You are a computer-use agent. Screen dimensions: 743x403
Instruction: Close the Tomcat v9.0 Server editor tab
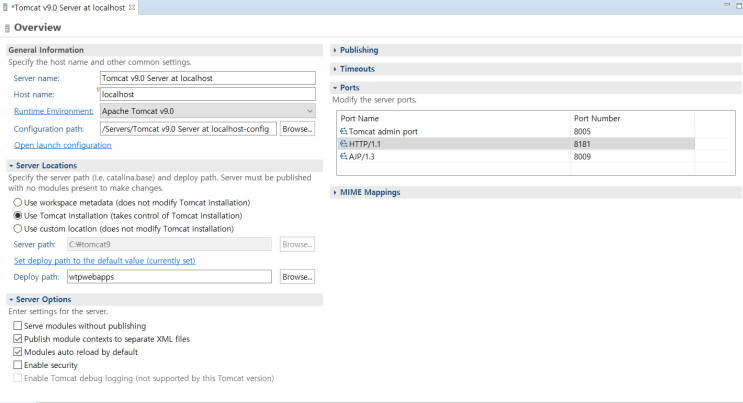(x=132, y=7)
